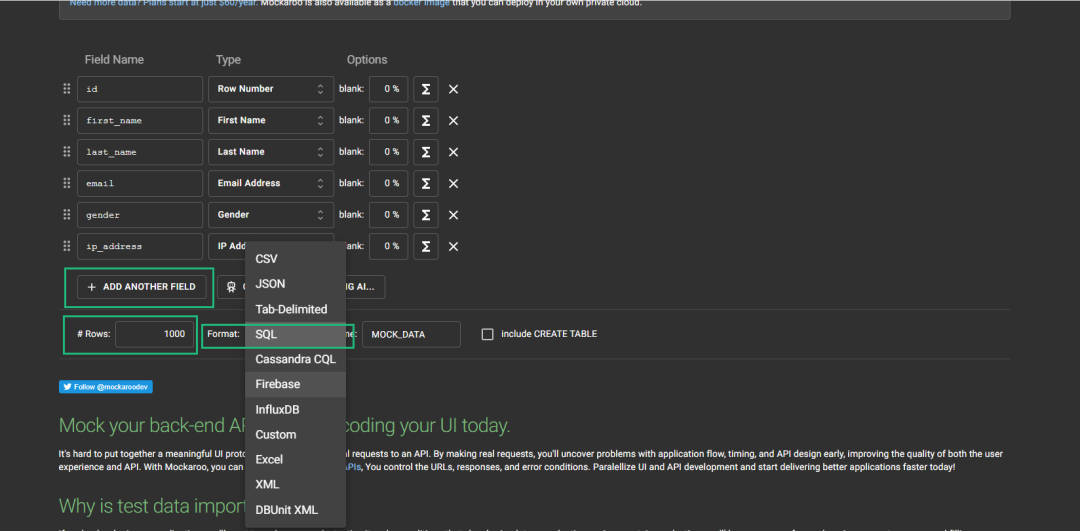
Task: Open First Name type selector
Action: point(271,121)
